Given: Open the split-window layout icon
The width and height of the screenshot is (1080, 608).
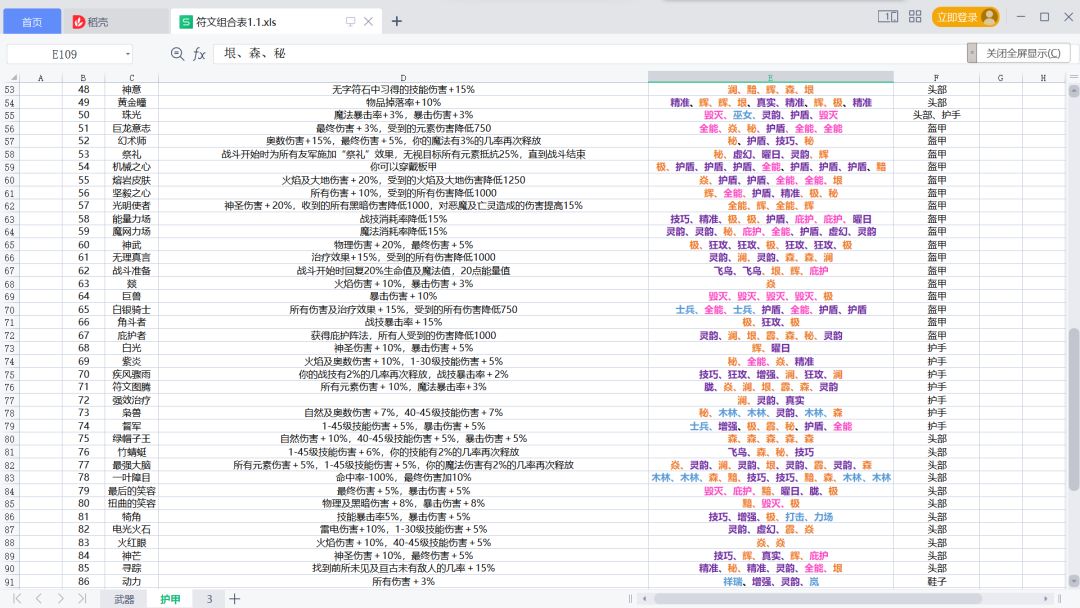Looking at the screenshot, I should [x=888, y=17].
